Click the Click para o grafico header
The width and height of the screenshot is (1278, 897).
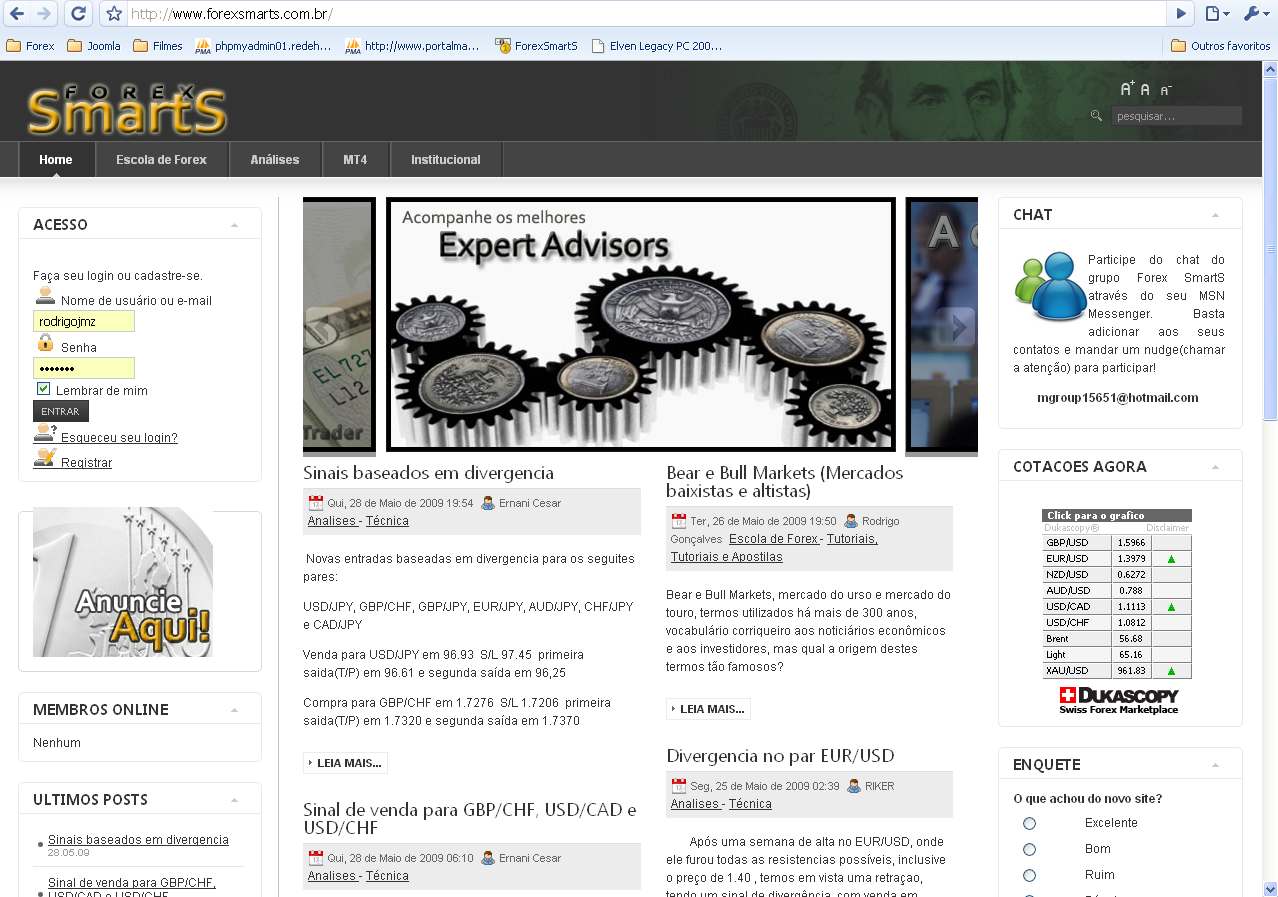tap(1117, 515)
